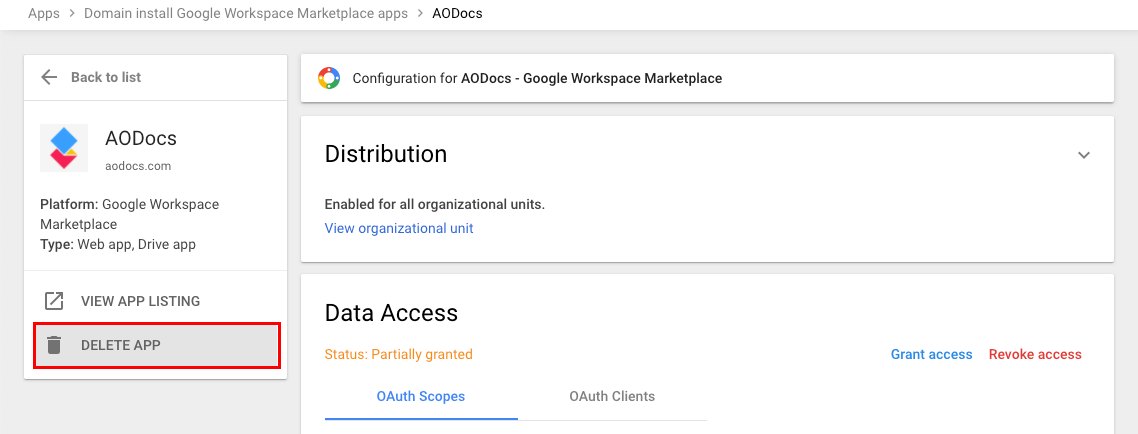Image resolution: width=1138 pixels, height=434 pixels.
Task: Open Domain install Google Workspace Marketplace apps breadcrumb
Action: click(x=246, y=14)
